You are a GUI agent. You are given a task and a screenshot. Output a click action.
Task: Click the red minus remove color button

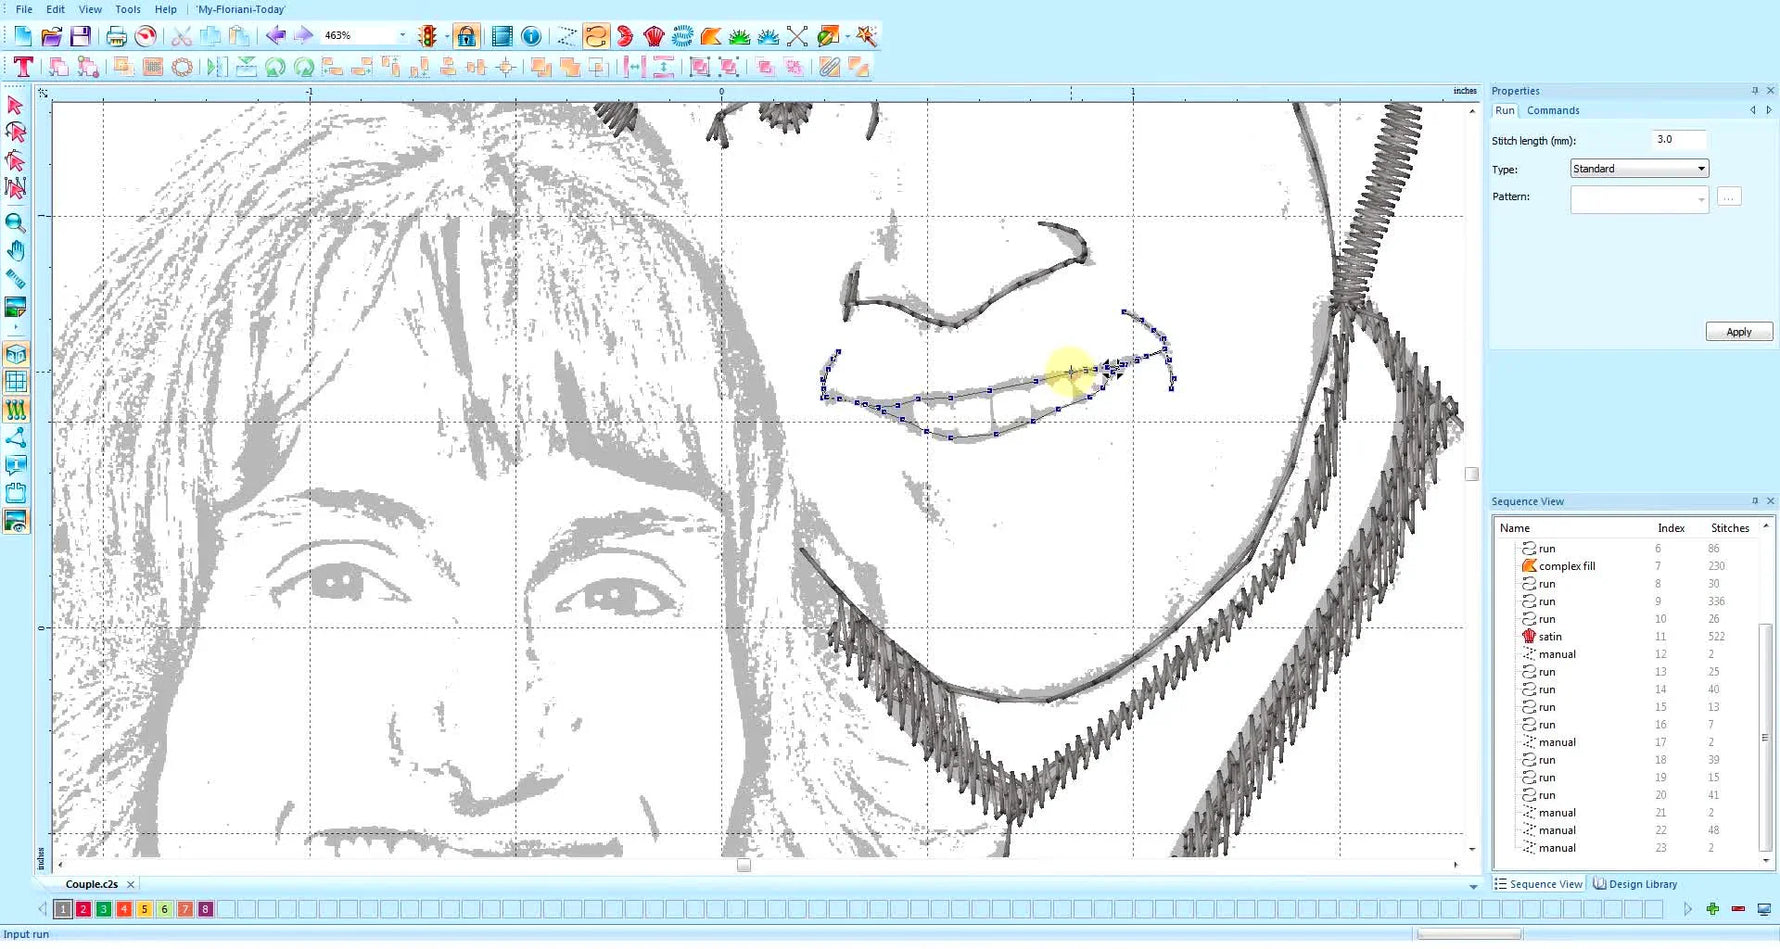pos(1738,909)
